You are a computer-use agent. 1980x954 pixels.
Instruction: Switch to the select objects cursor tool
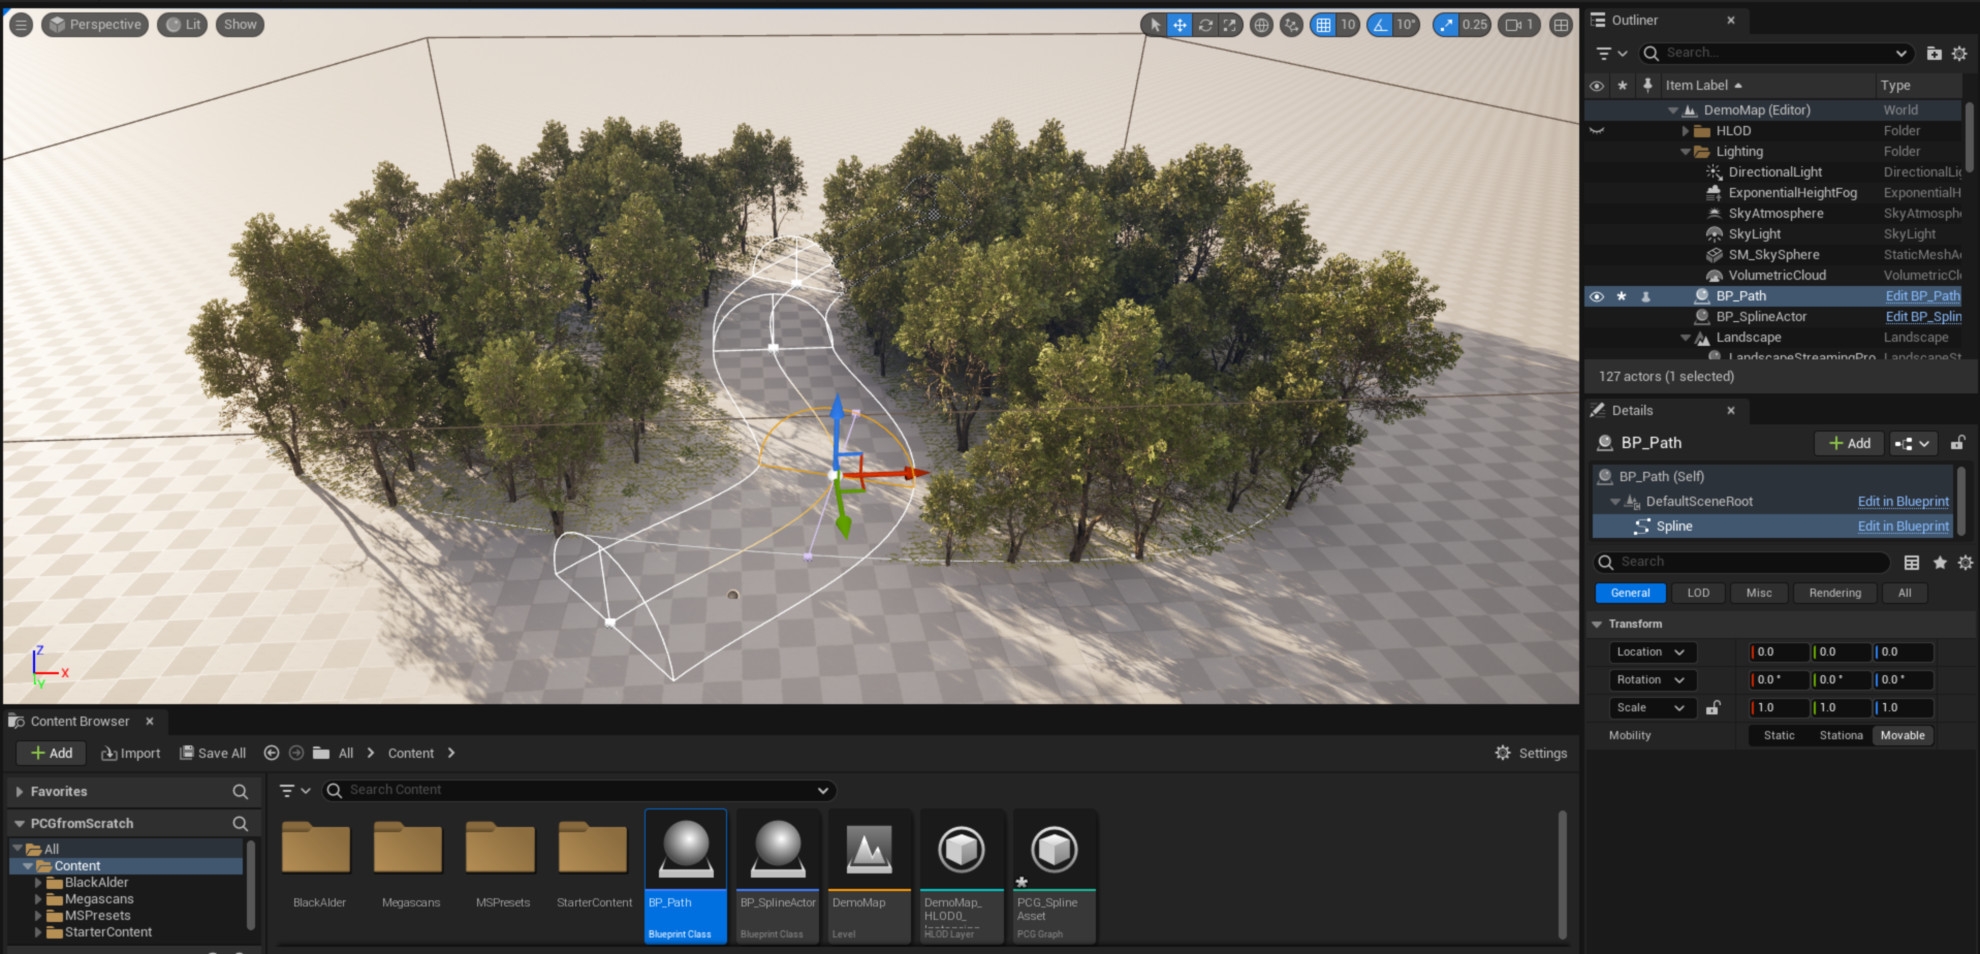(1155, 25)
